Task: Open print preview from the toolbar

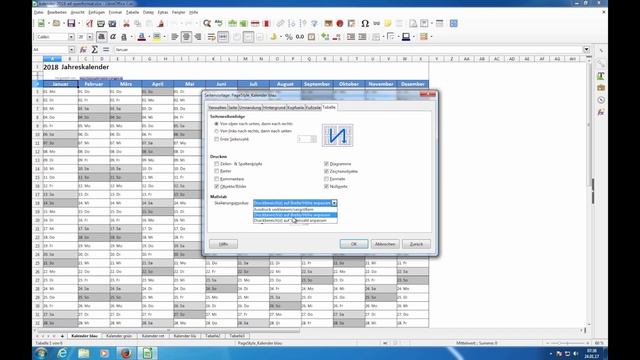Action: [x=112, y=23]
